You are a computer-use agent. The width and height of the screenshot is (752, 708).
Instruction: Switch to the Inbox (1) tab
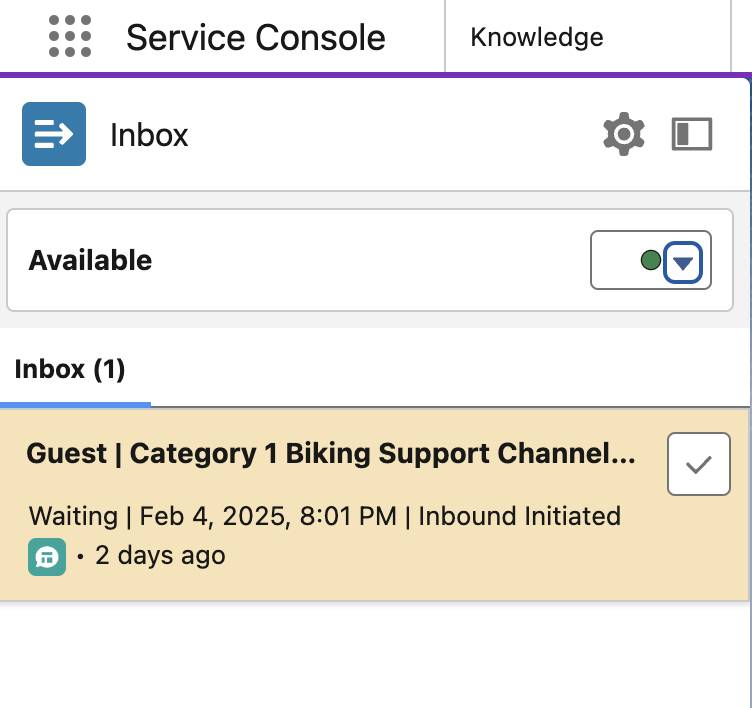70,369
